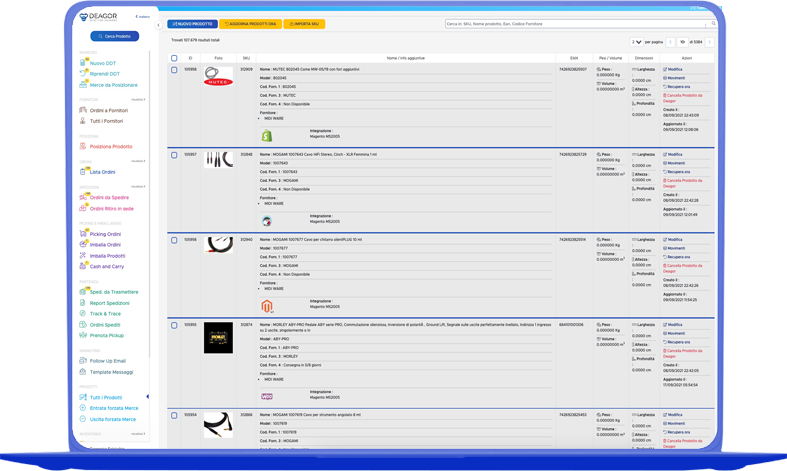
Task: Click the MORLEY ABY-PRO product photo
Action: pos(218,338)
